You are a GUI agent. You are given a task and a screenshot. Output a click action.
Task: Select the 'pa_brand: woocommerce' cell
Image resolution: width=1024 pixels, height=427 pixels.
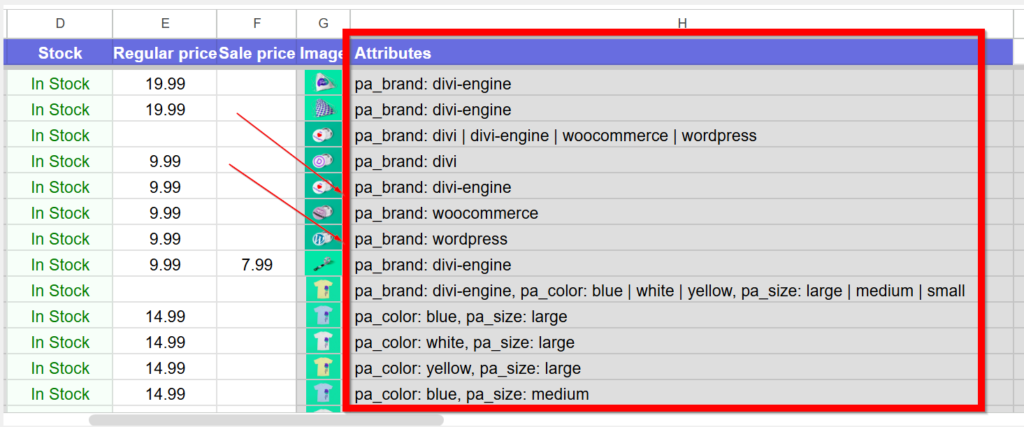click(x=681, y=213)
